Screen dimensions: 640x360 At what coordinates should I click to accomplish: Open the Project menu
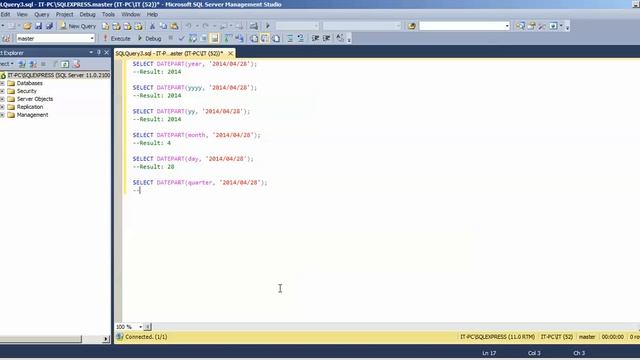(64, 14)
